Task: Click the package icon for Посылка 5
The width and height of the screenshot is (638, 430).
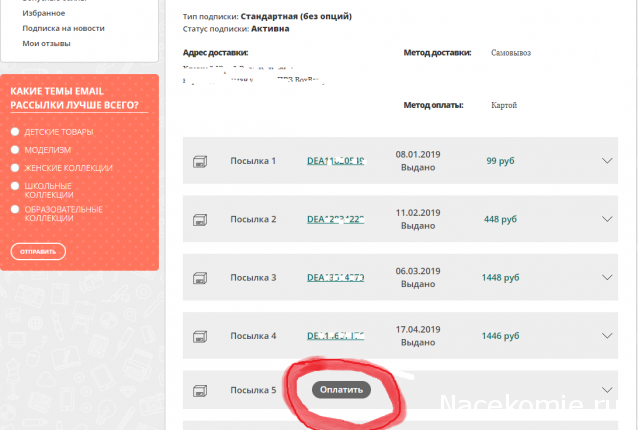Action: coord(199,390)
